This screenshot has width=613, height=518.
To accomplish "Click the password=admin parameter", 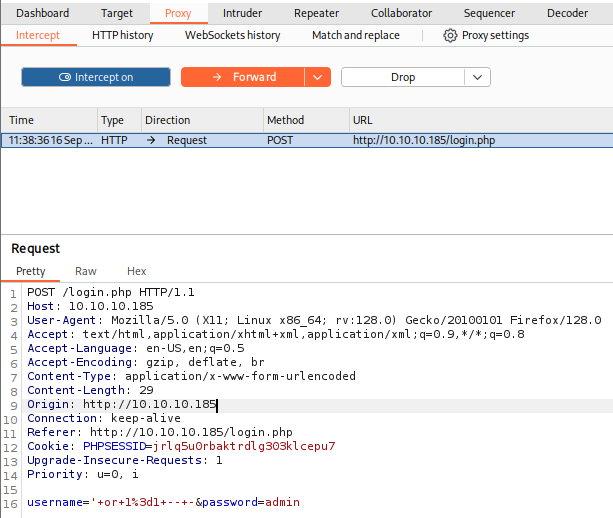I will [251, 502].
